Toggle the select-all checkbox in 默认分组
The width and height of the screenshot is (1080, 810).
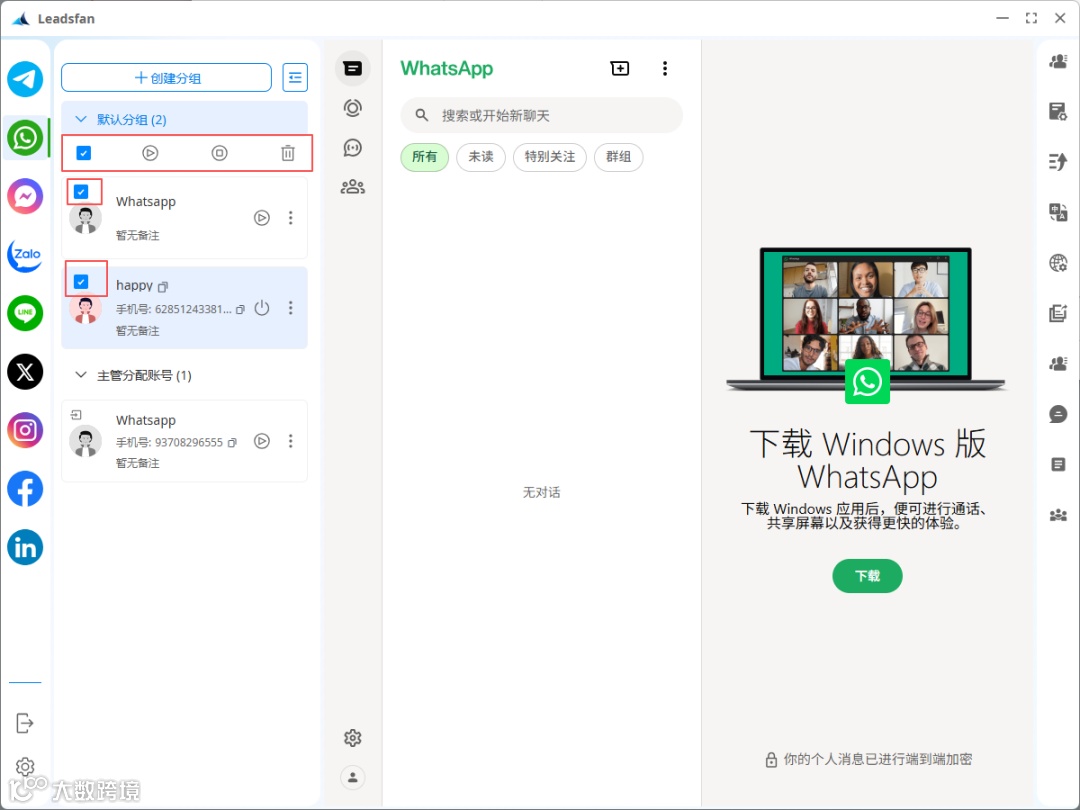click(x=83, y=153)
